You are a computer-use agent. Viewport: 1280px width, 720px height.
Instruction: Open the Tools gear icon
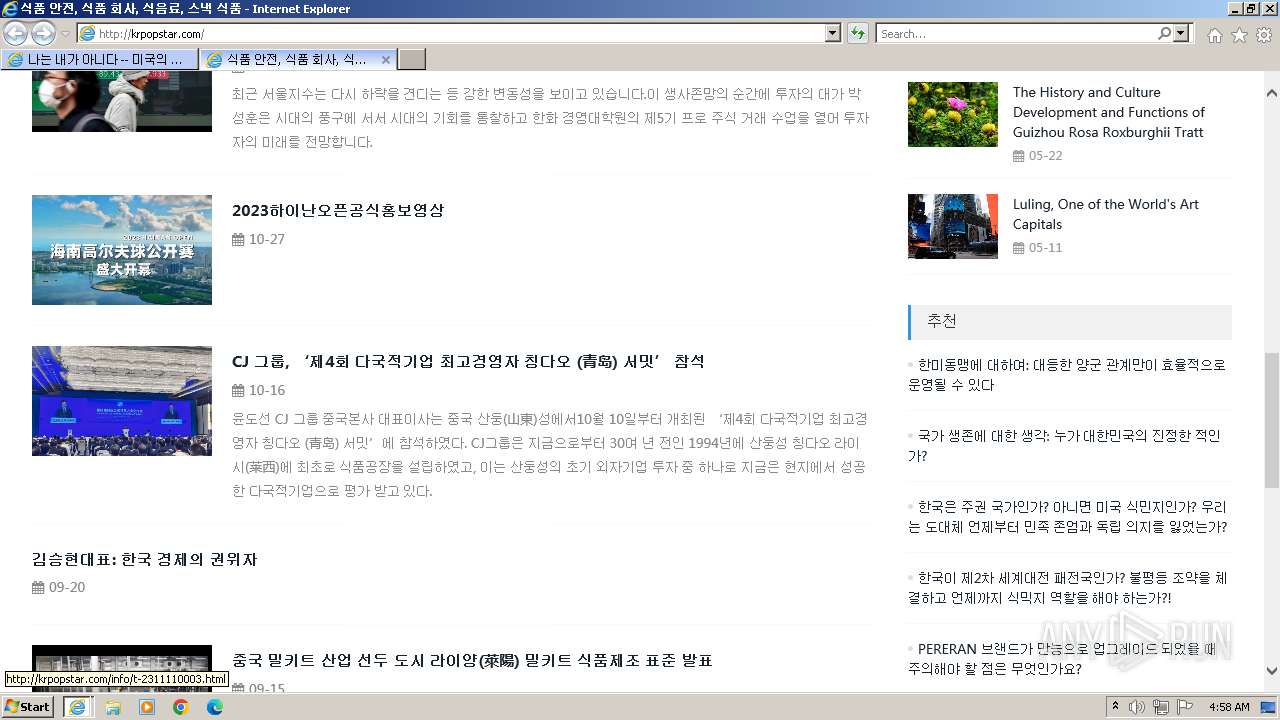[x=1264, y=35]
